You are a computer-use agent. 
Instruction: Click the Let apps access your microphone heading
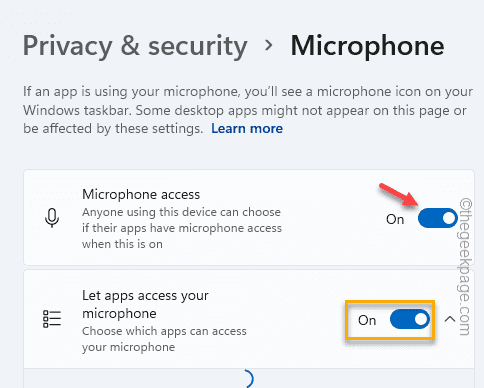tap(145, 304)
